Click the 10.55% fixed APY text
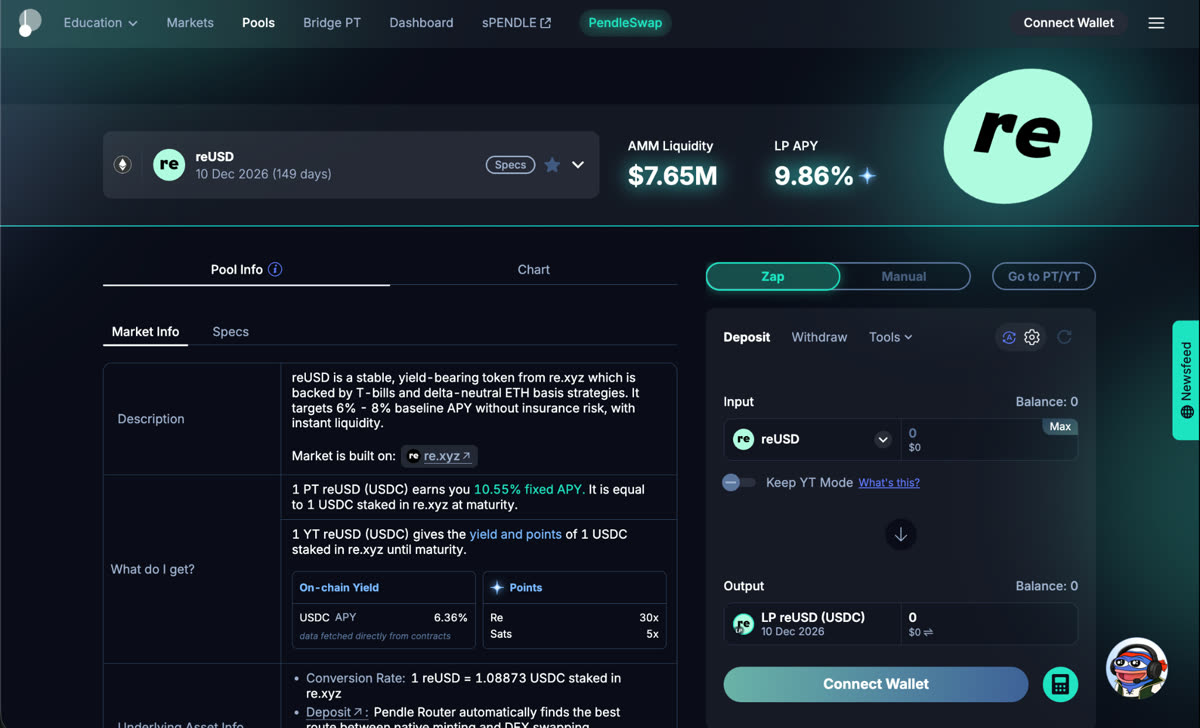This screenshot has width=1200, height=728. [529, 490]
